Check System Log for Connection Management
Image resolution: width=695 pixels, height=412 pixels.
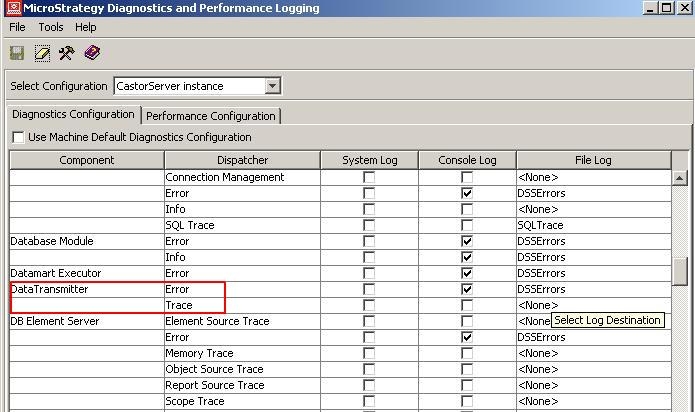(x=369, y=177)
